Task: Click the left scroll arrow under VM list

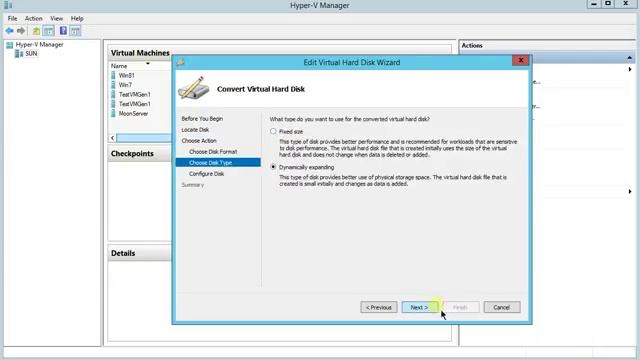Action: 112,138
